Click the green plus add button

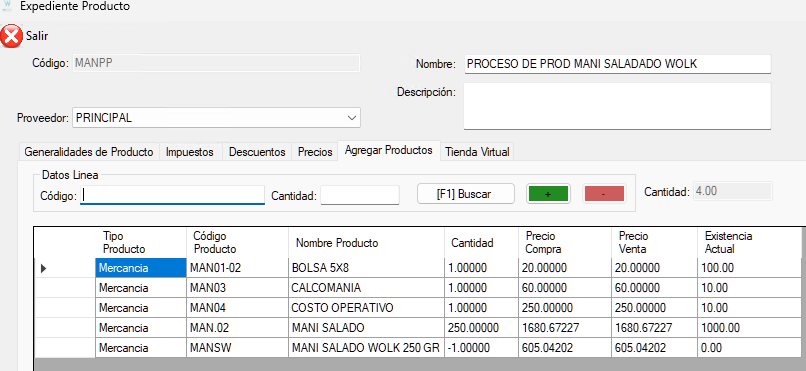tap(548, 194)
